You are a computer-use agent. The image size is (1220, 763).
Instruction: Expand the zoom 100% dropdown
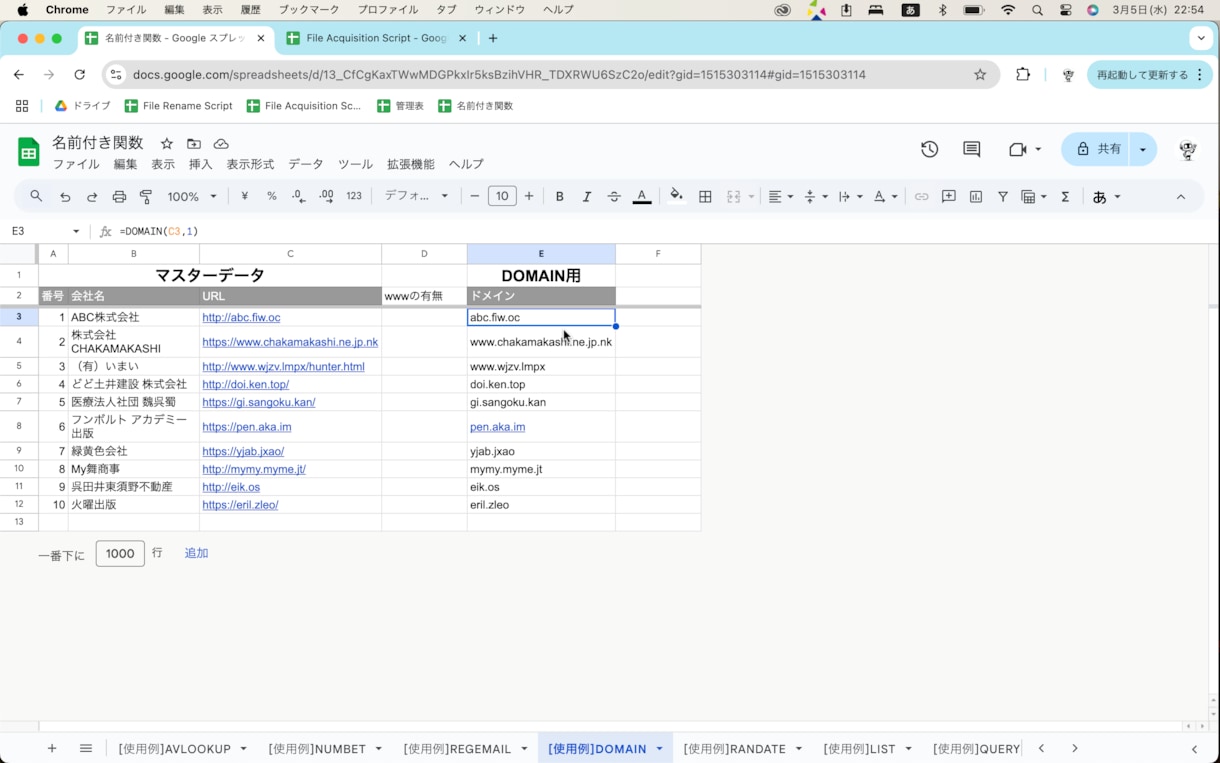pos(192,197)
